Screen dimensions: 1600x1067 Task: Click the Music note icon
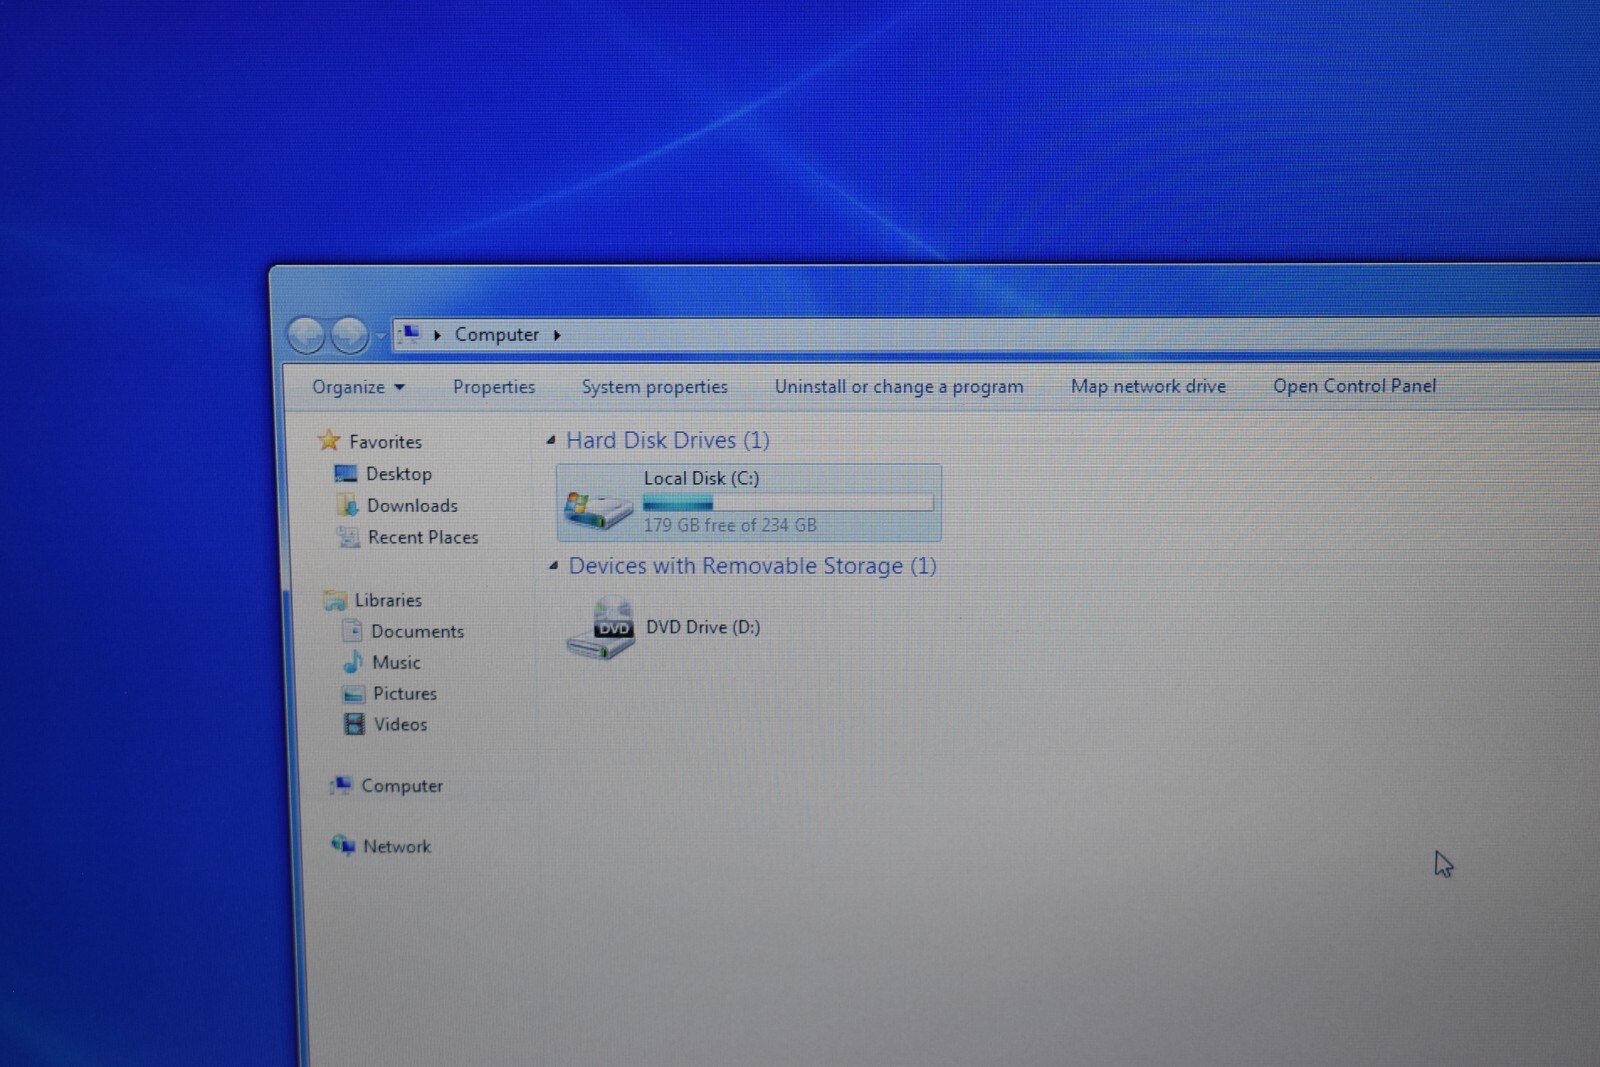pos(353,662)
